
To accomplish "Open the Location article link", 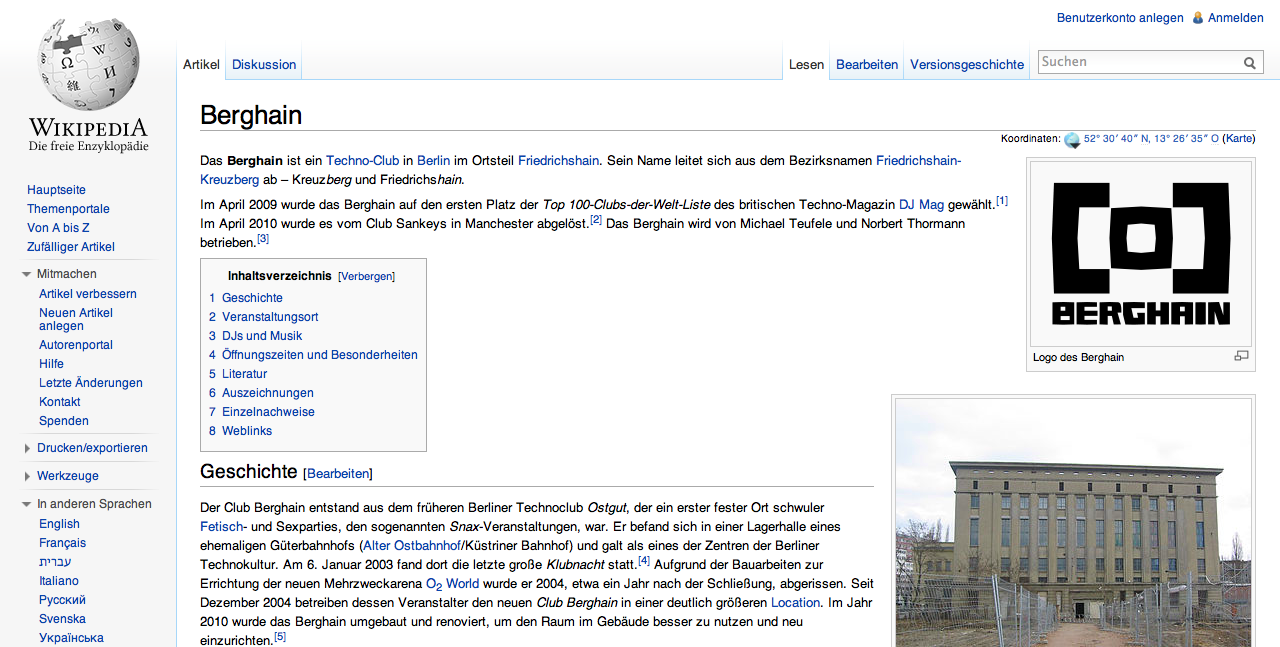I will tap(796, 603).
